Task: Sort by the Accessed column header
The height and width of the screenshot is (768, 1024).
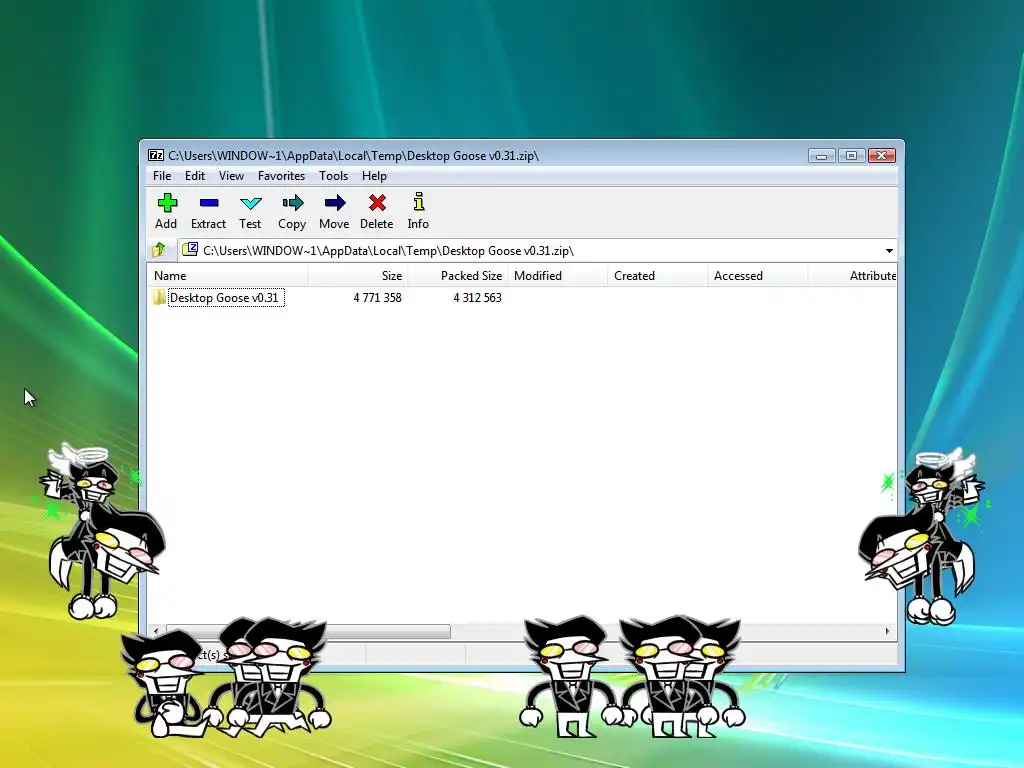Action: tap(758, 276)
